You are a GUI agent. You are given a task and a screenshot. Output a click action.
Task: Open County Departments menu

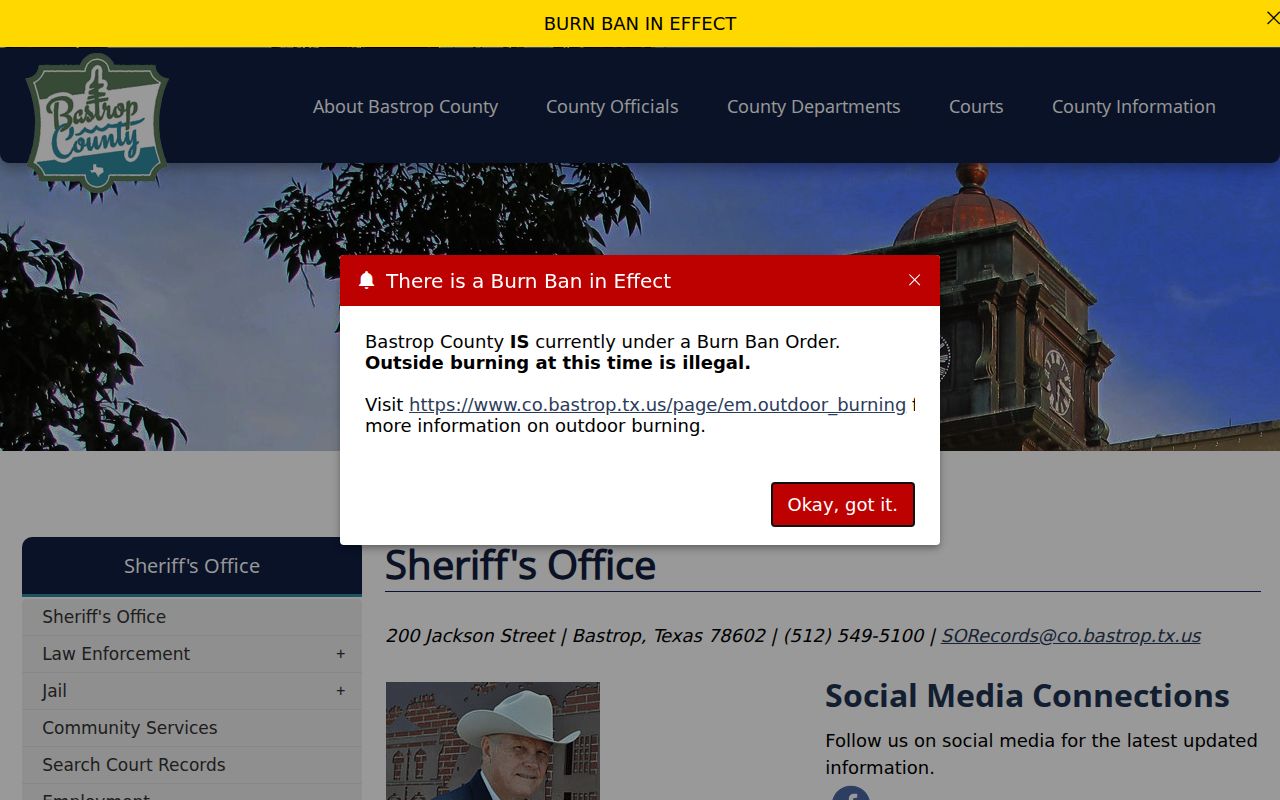[813, 106]
